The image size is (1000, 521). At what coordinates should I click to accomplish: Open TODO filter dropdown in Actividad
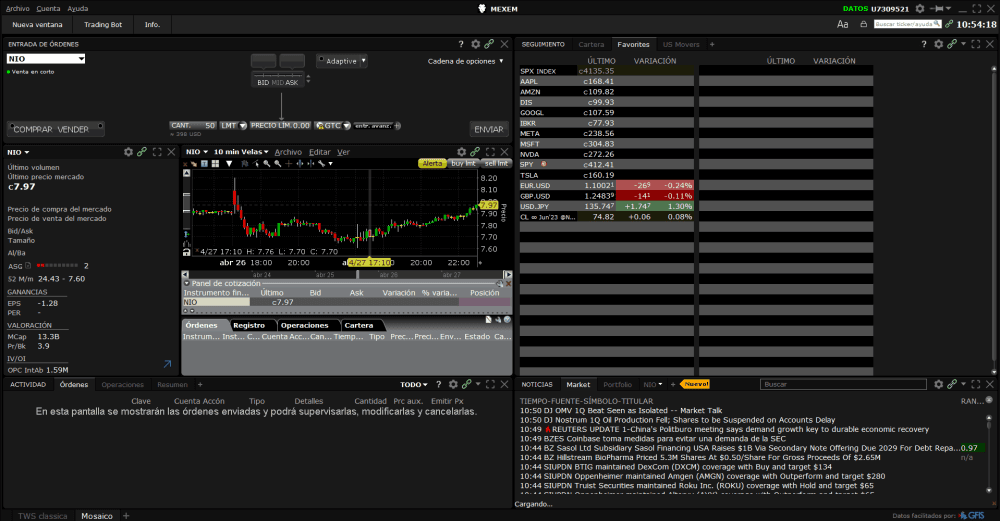click(x=414, y=385)
